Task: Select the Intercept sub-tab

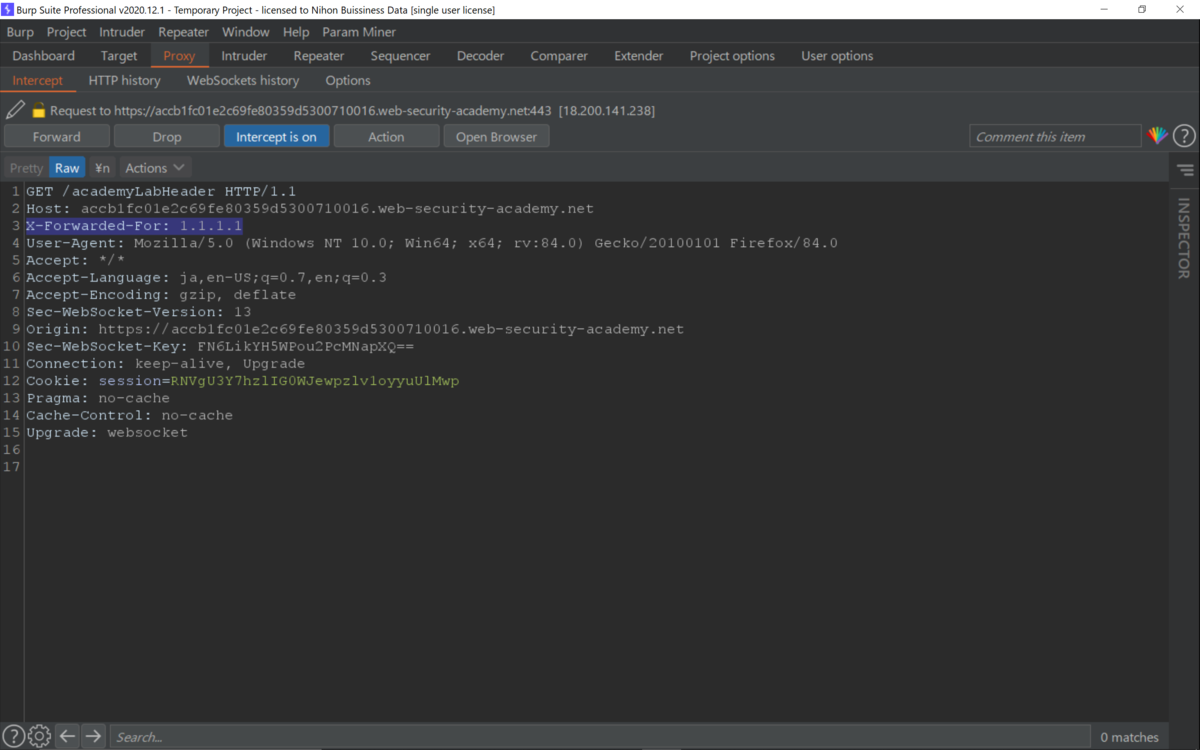Action: [38, 80]
